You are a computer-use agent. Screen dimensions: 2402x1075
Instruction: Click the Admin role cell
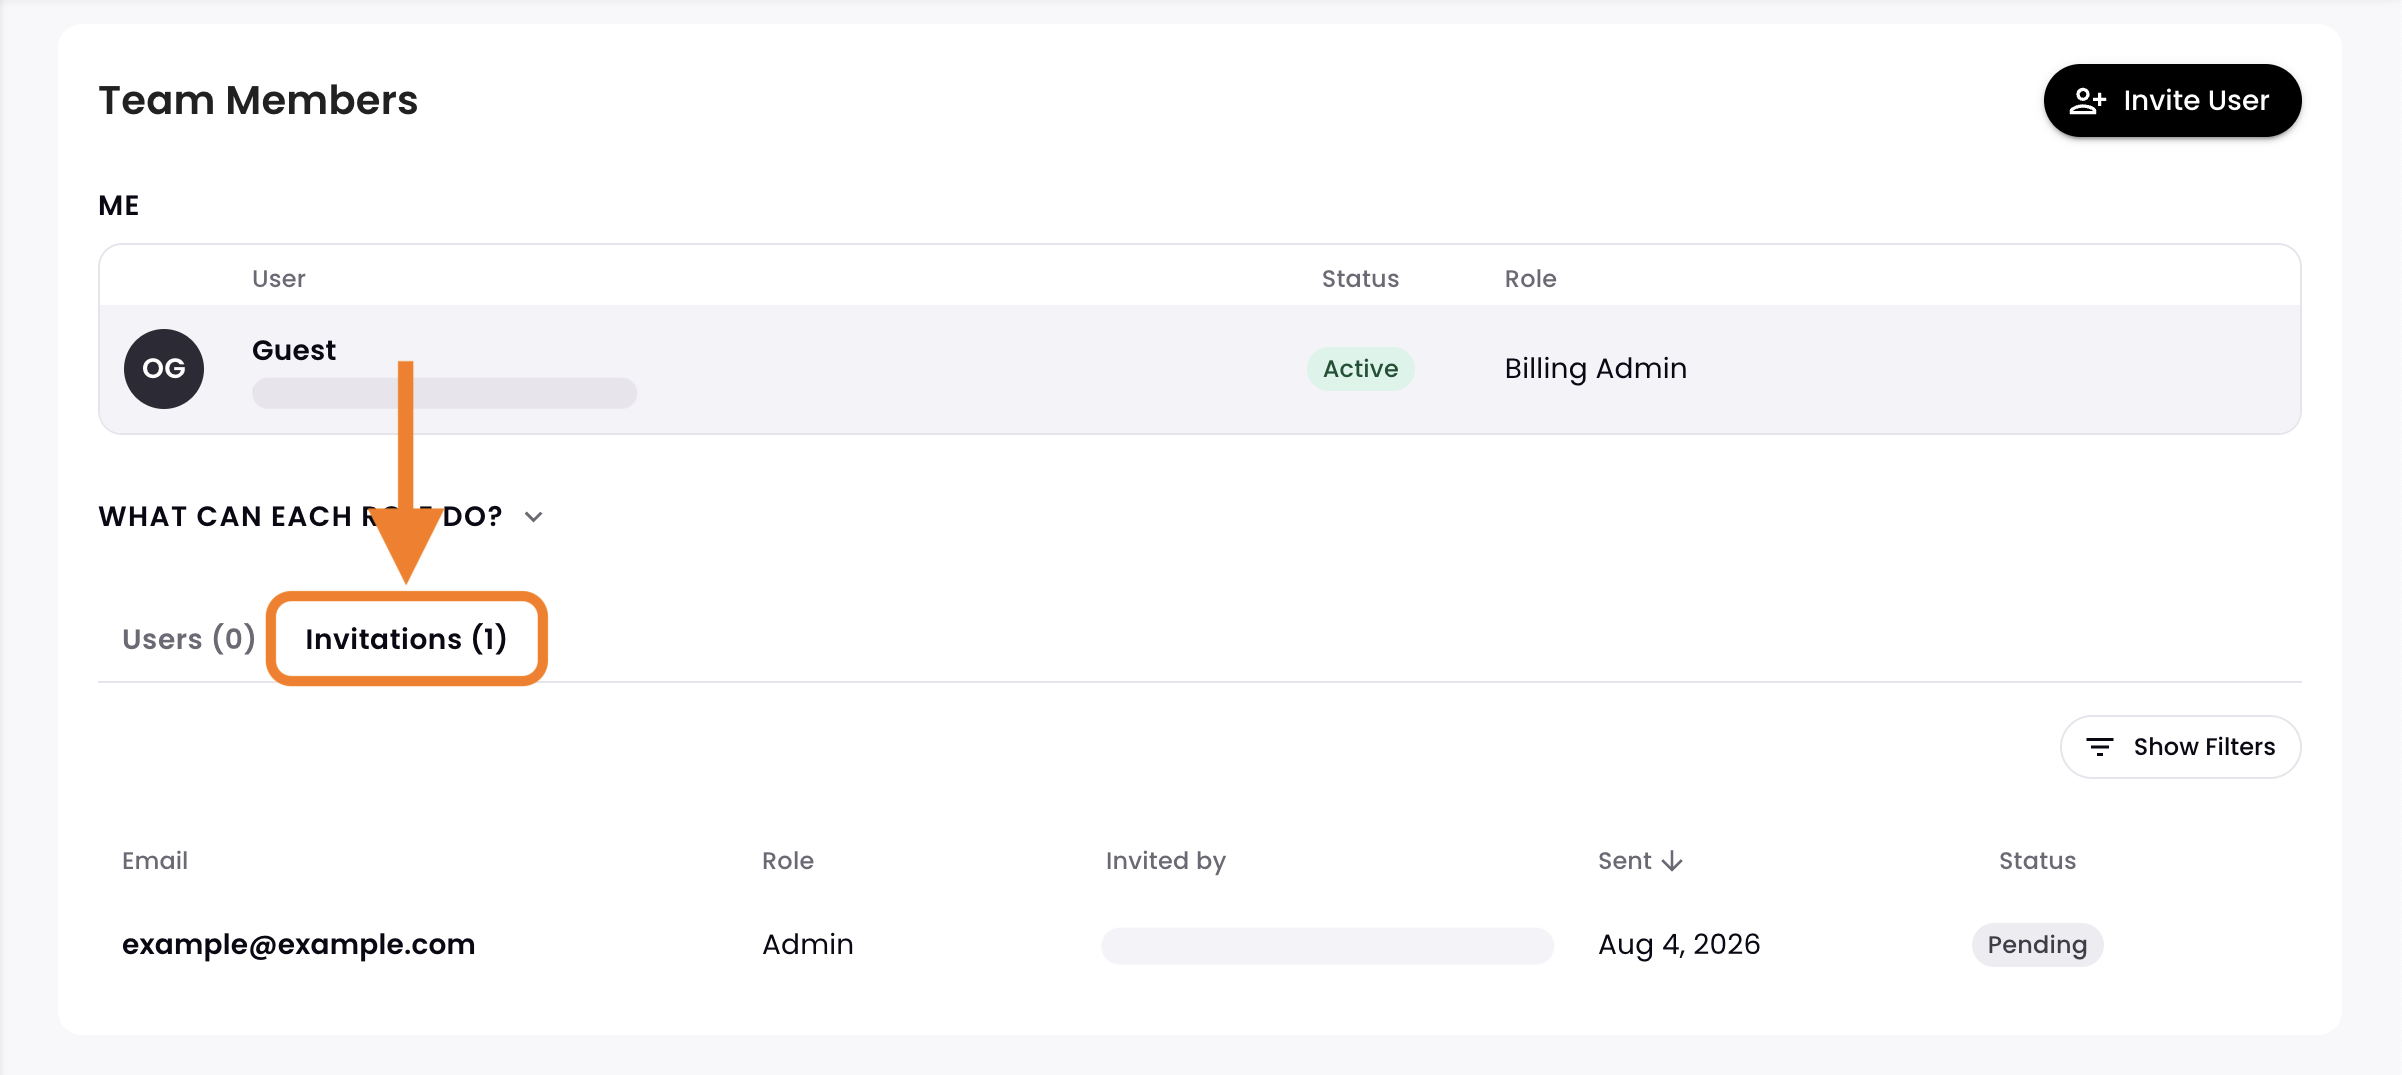click(808, 945)
